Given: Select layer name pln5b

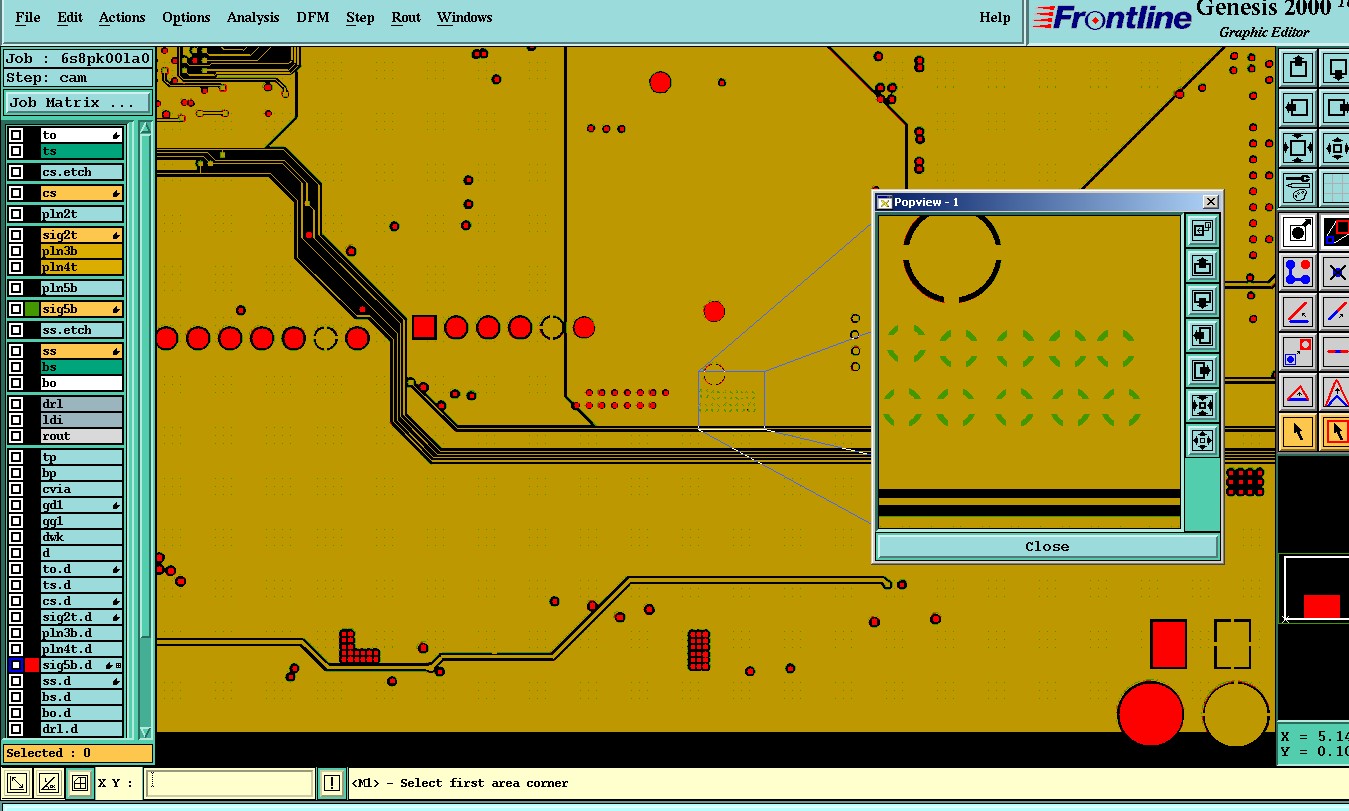Looking at the screenshot, I should pos(82,288).
